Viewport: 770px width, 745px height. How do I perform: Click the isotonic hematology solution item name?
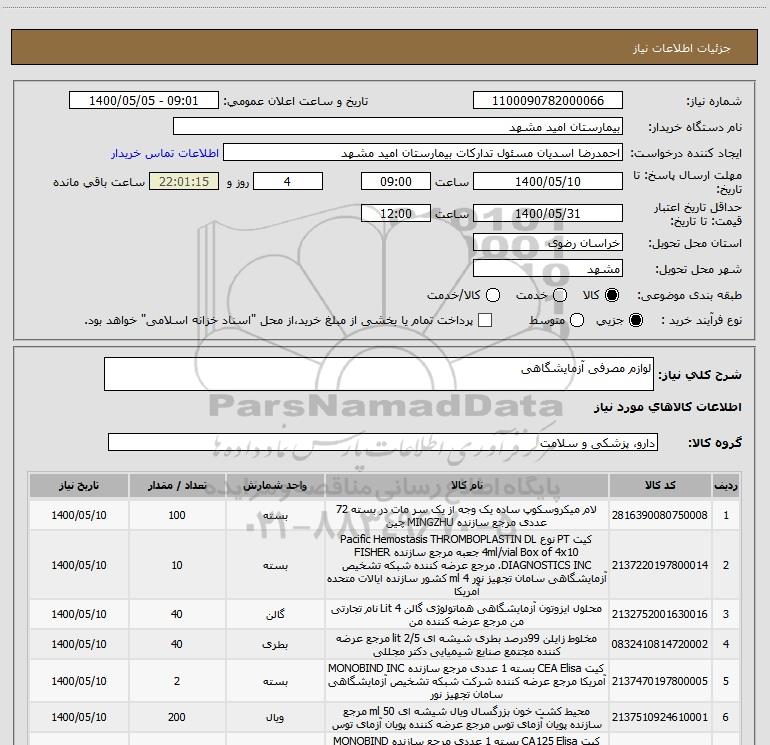[467, 615]
